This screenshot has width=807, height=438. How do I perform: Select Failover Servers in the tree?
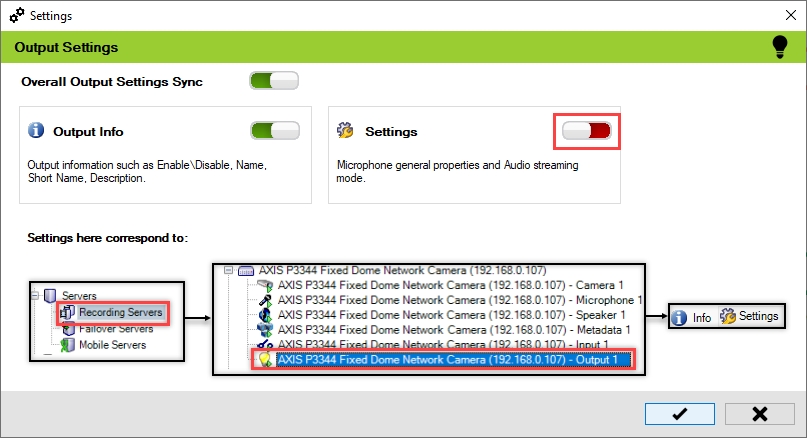116,329
